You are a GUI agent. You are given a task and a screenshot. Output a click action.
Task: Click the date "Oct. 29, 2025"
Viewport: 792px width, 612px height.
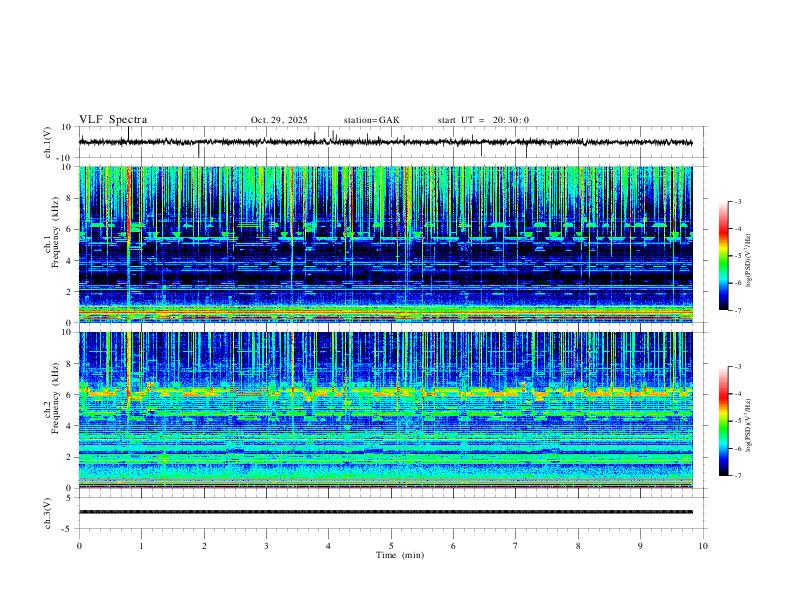click(279, 120)
